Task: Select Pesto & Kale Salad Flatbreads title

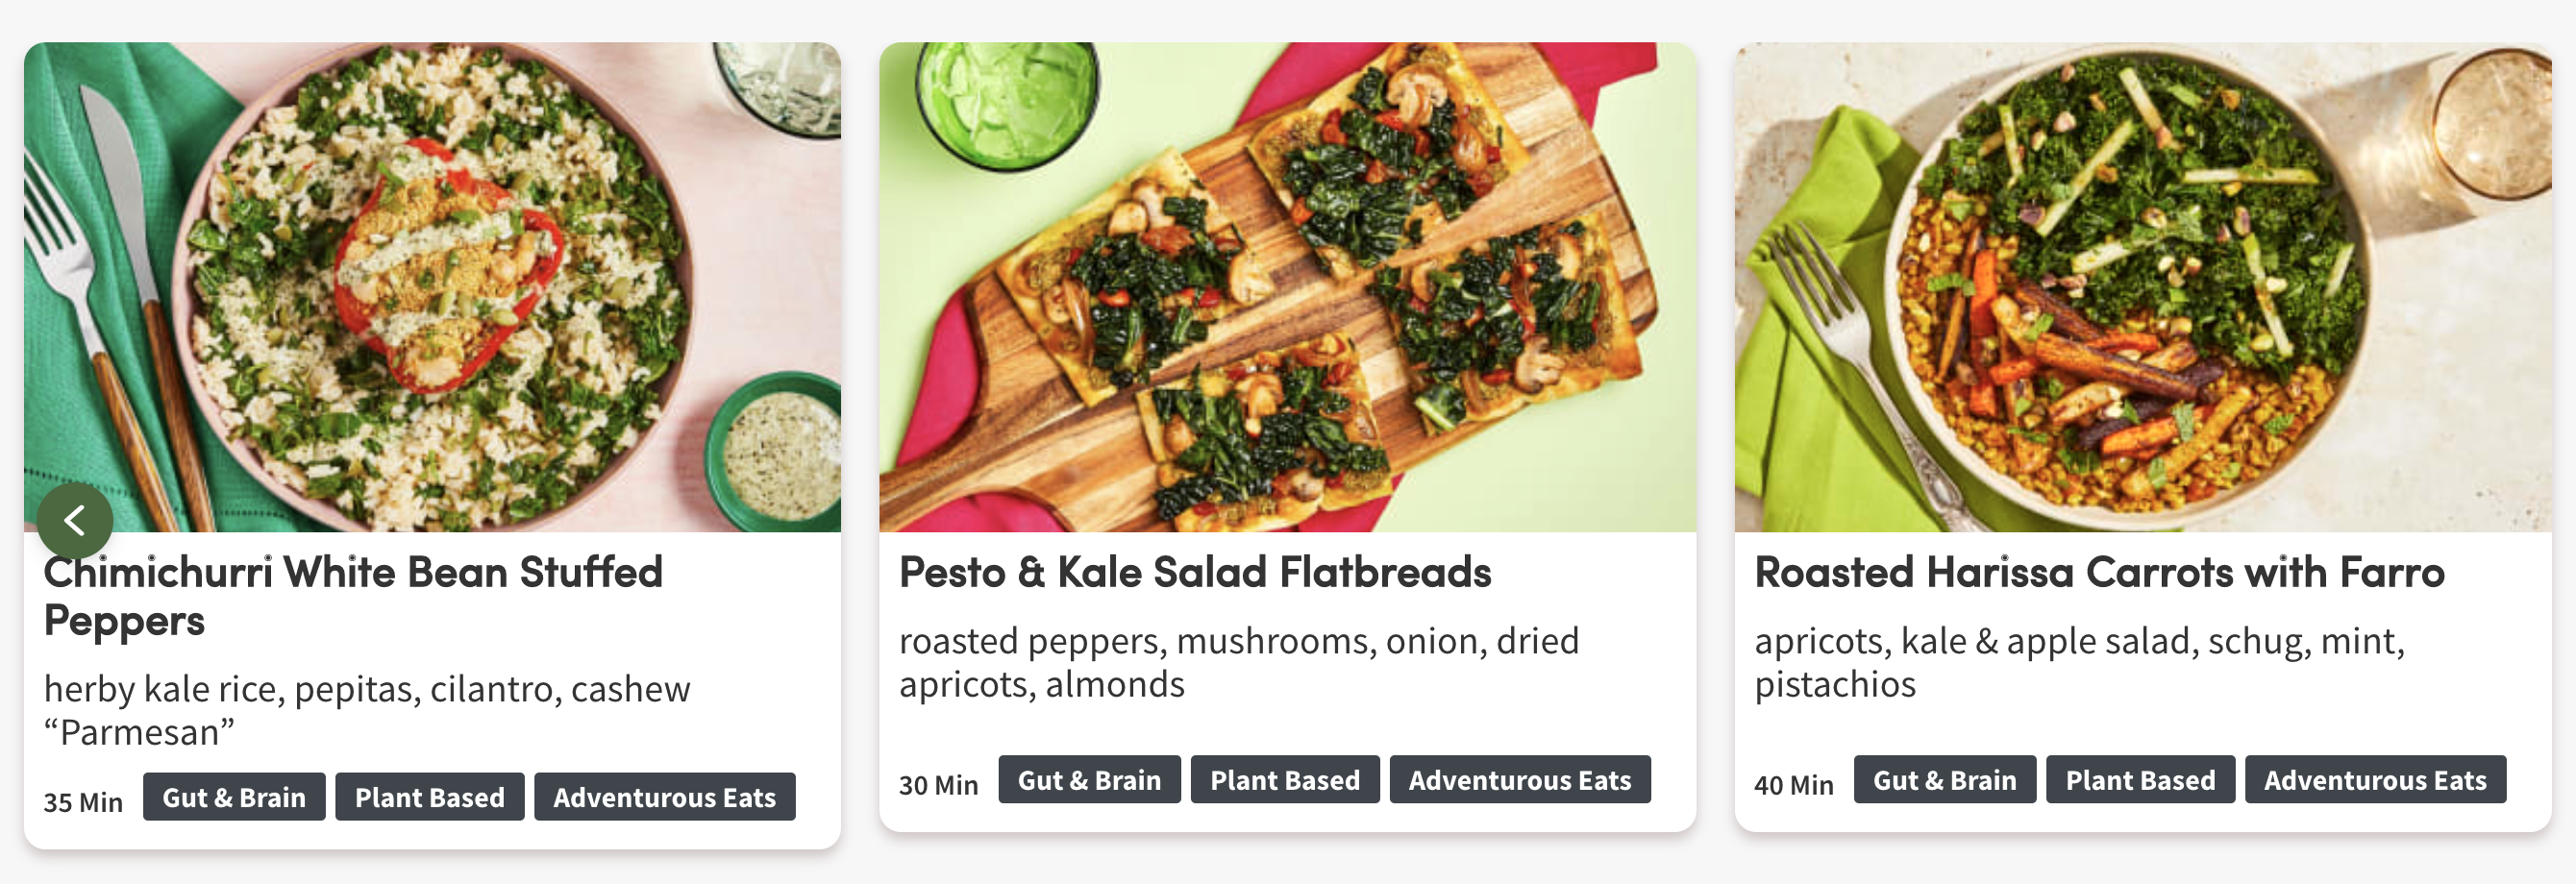Action: click(x=1195, y=572)
